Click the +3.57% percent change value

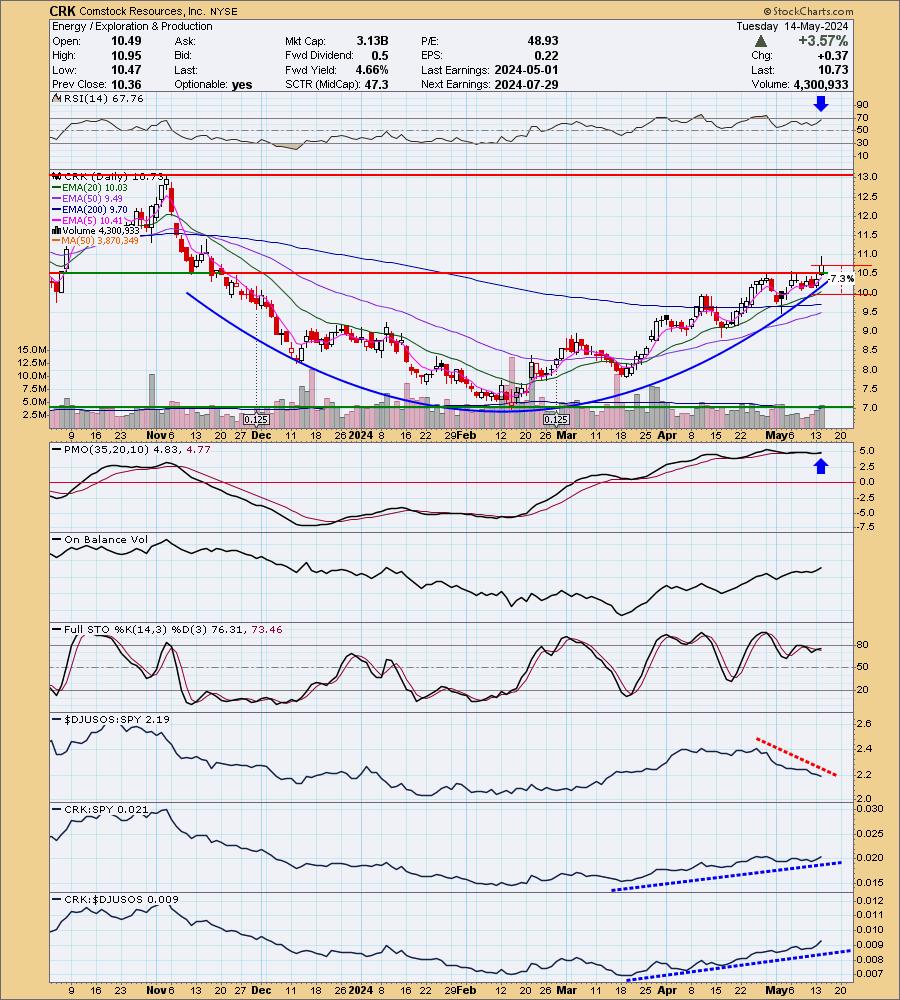[823, 41]
